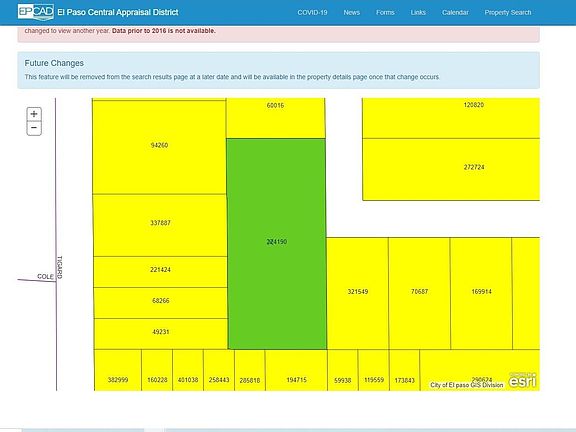
Task: Select parcel 68266
Action: click(x=161, y=303)
